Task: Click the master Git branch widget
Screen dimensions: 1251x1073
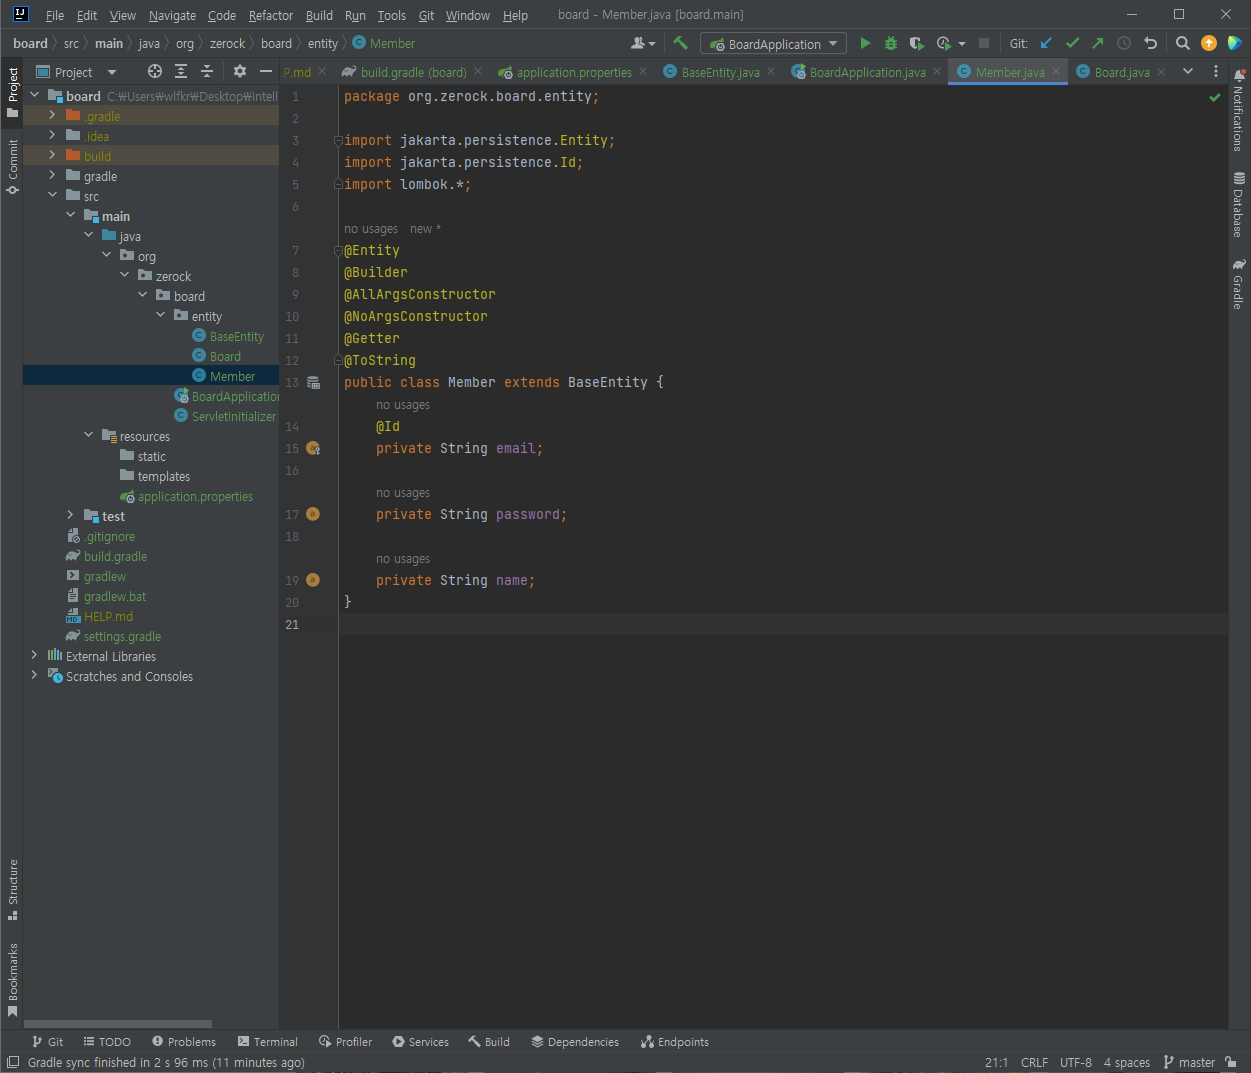Action: tap(1190, 1062)
